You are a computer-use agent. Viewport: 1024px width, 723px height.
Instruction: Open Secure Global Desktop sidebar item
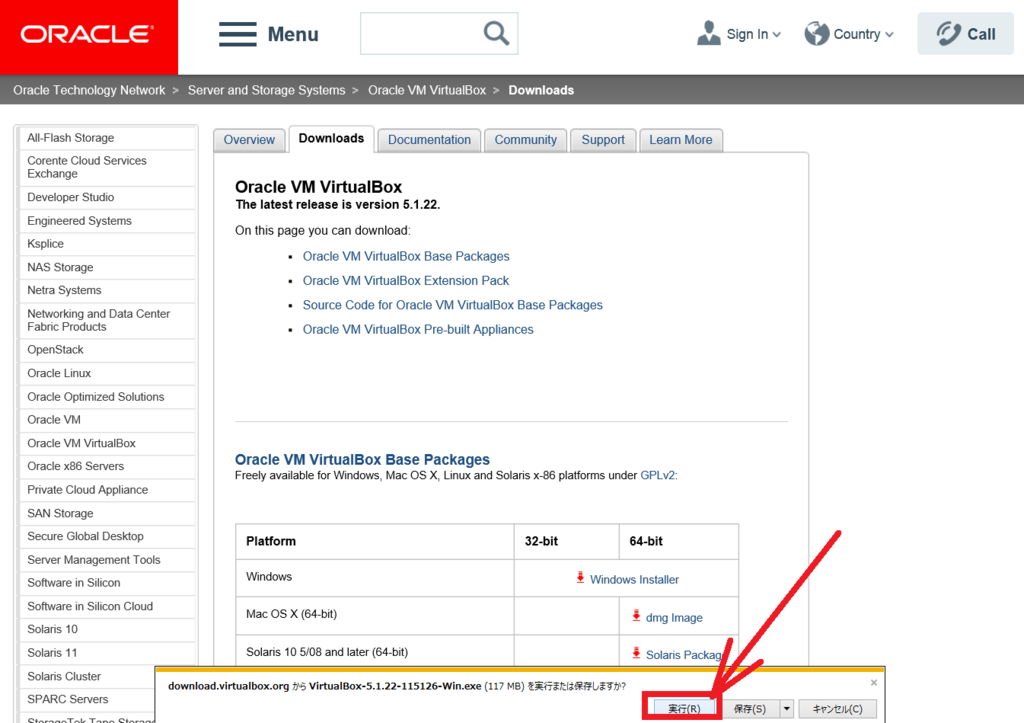tap(85, 536)
